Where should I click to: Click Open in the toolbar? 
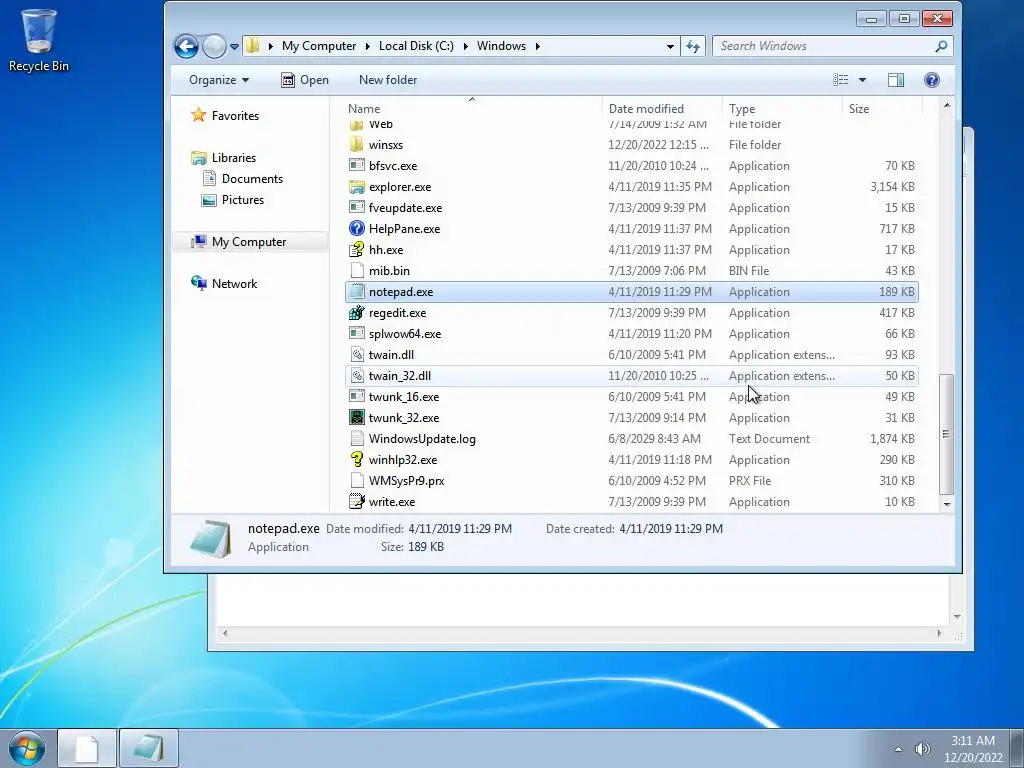click(x=305, y=80)
